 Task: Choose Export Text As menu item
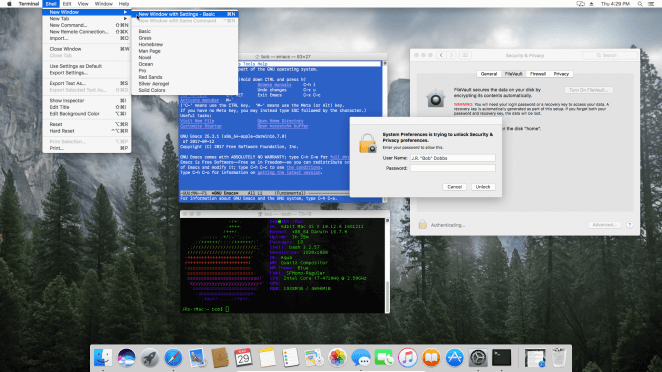tap(87, 84)
